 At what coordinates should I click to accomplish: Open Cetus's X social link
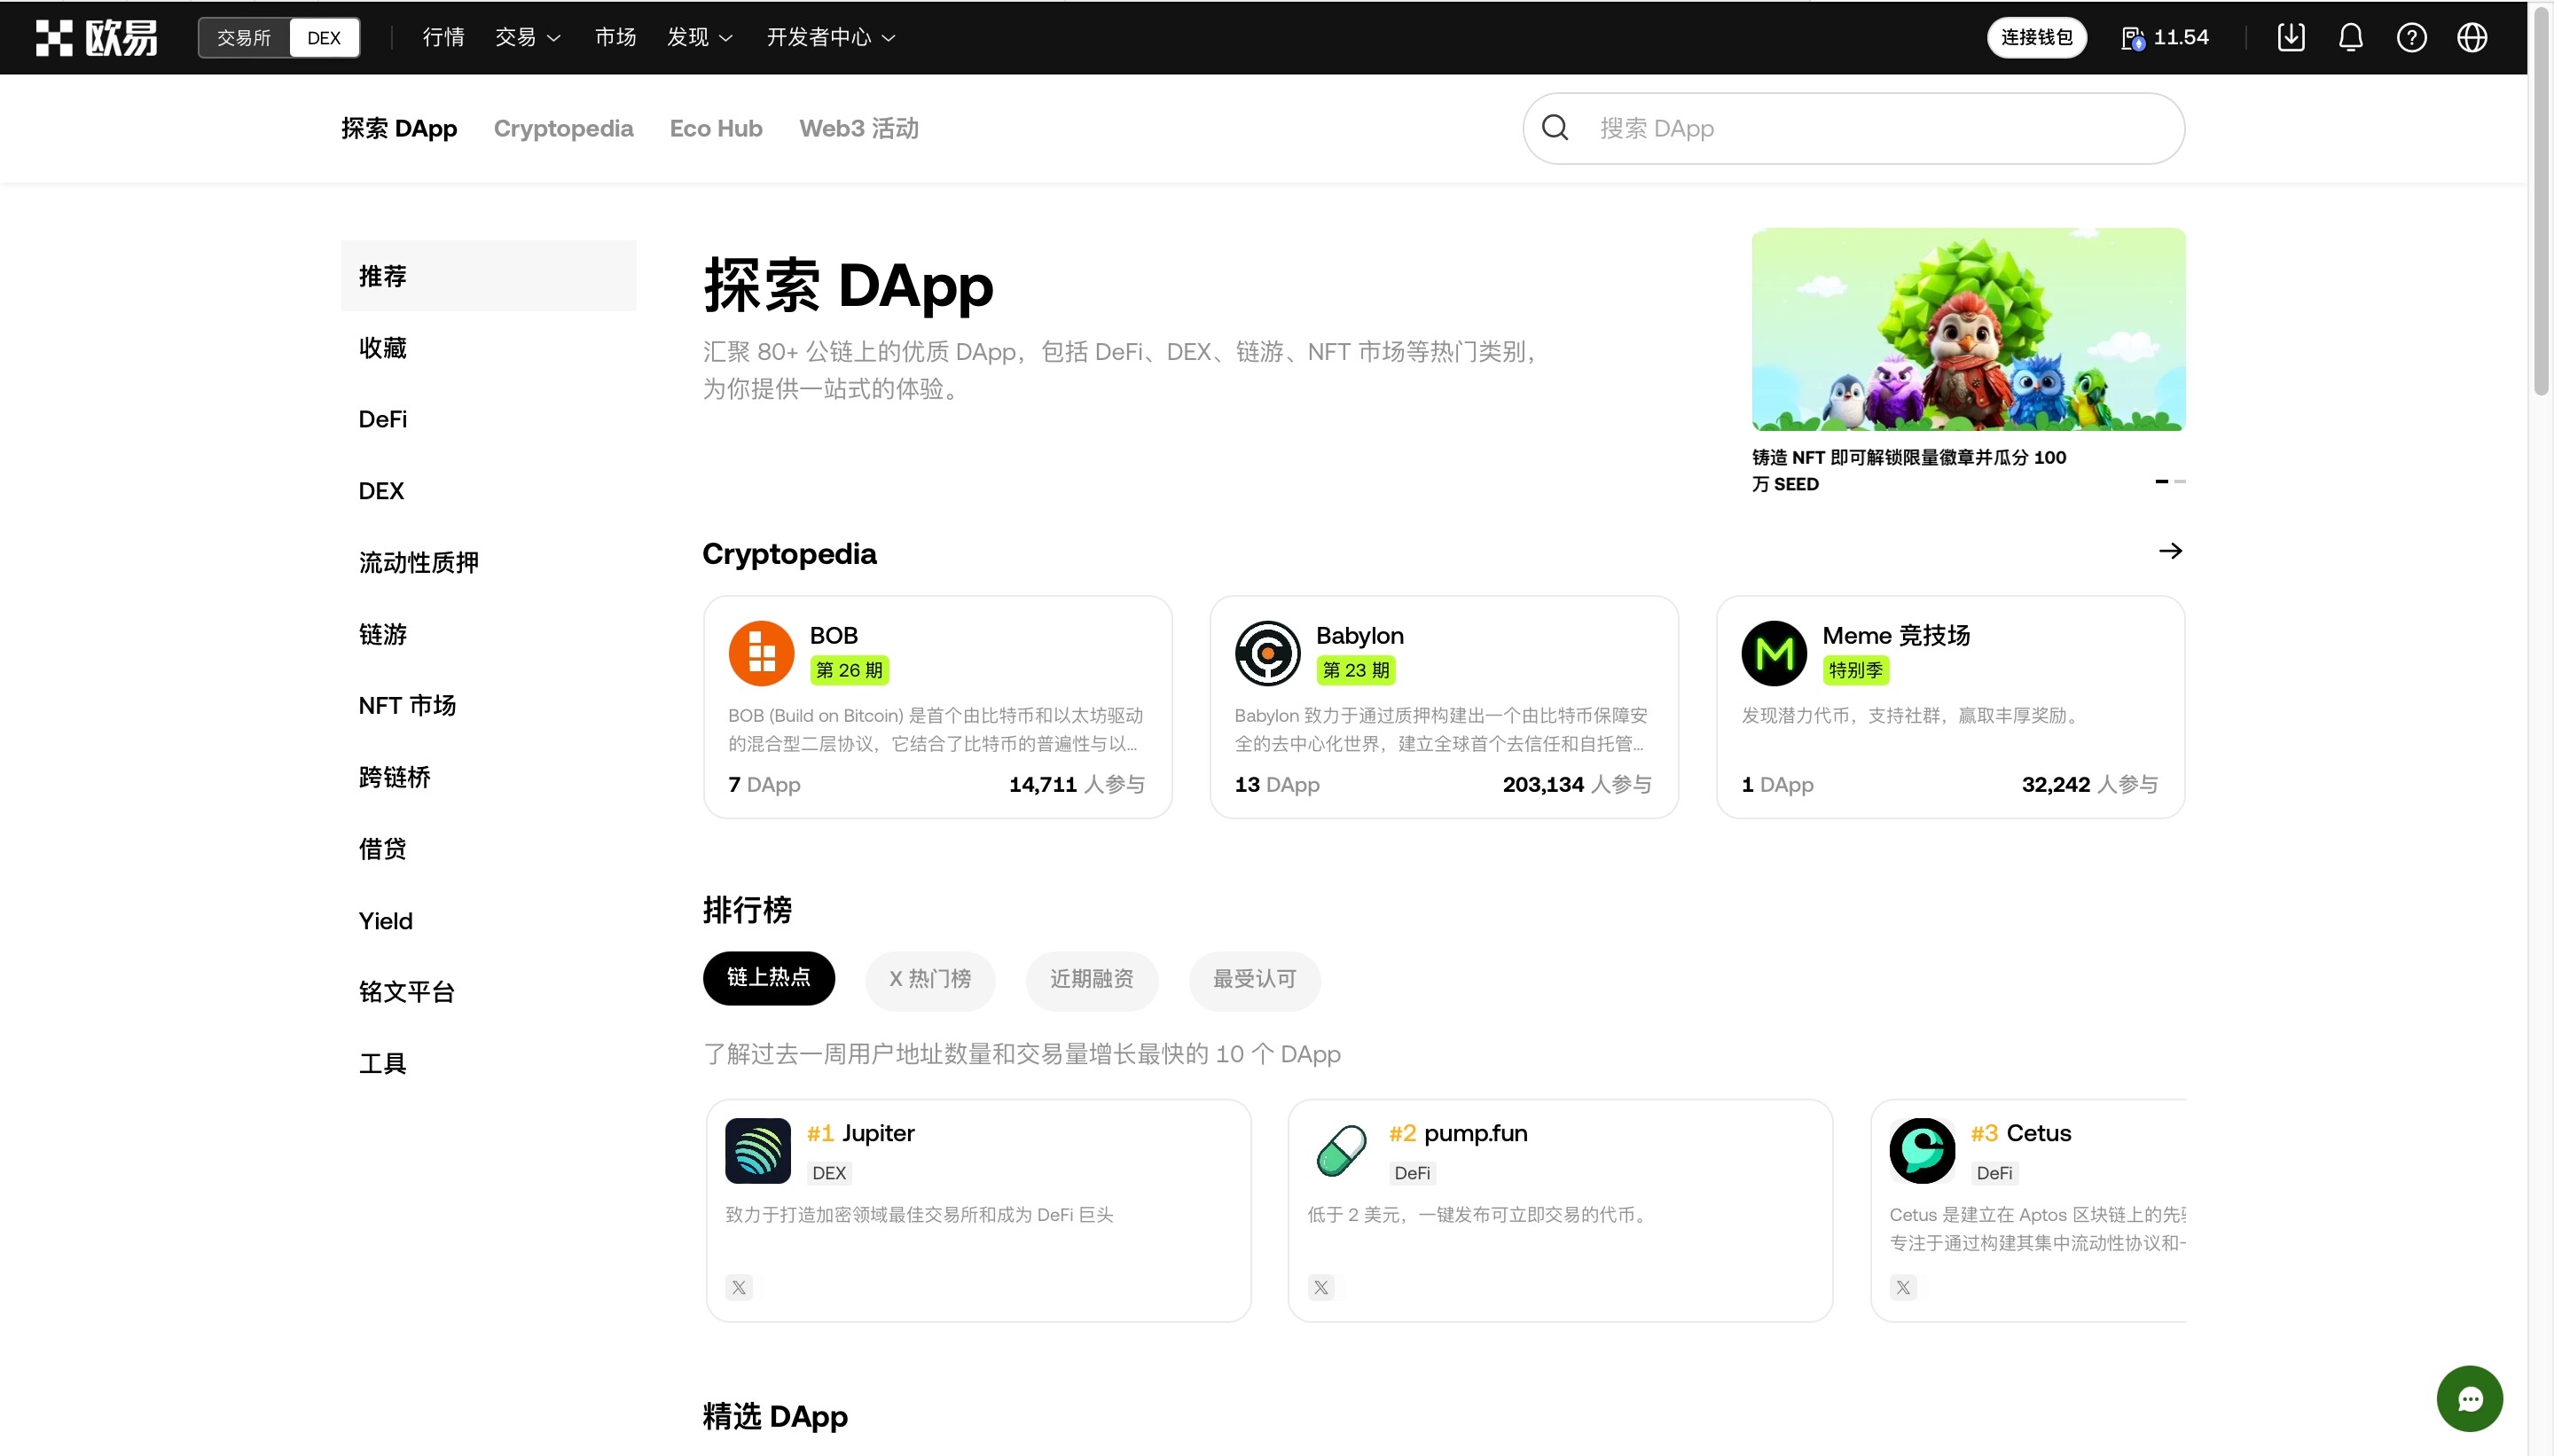point(1903,1287)
